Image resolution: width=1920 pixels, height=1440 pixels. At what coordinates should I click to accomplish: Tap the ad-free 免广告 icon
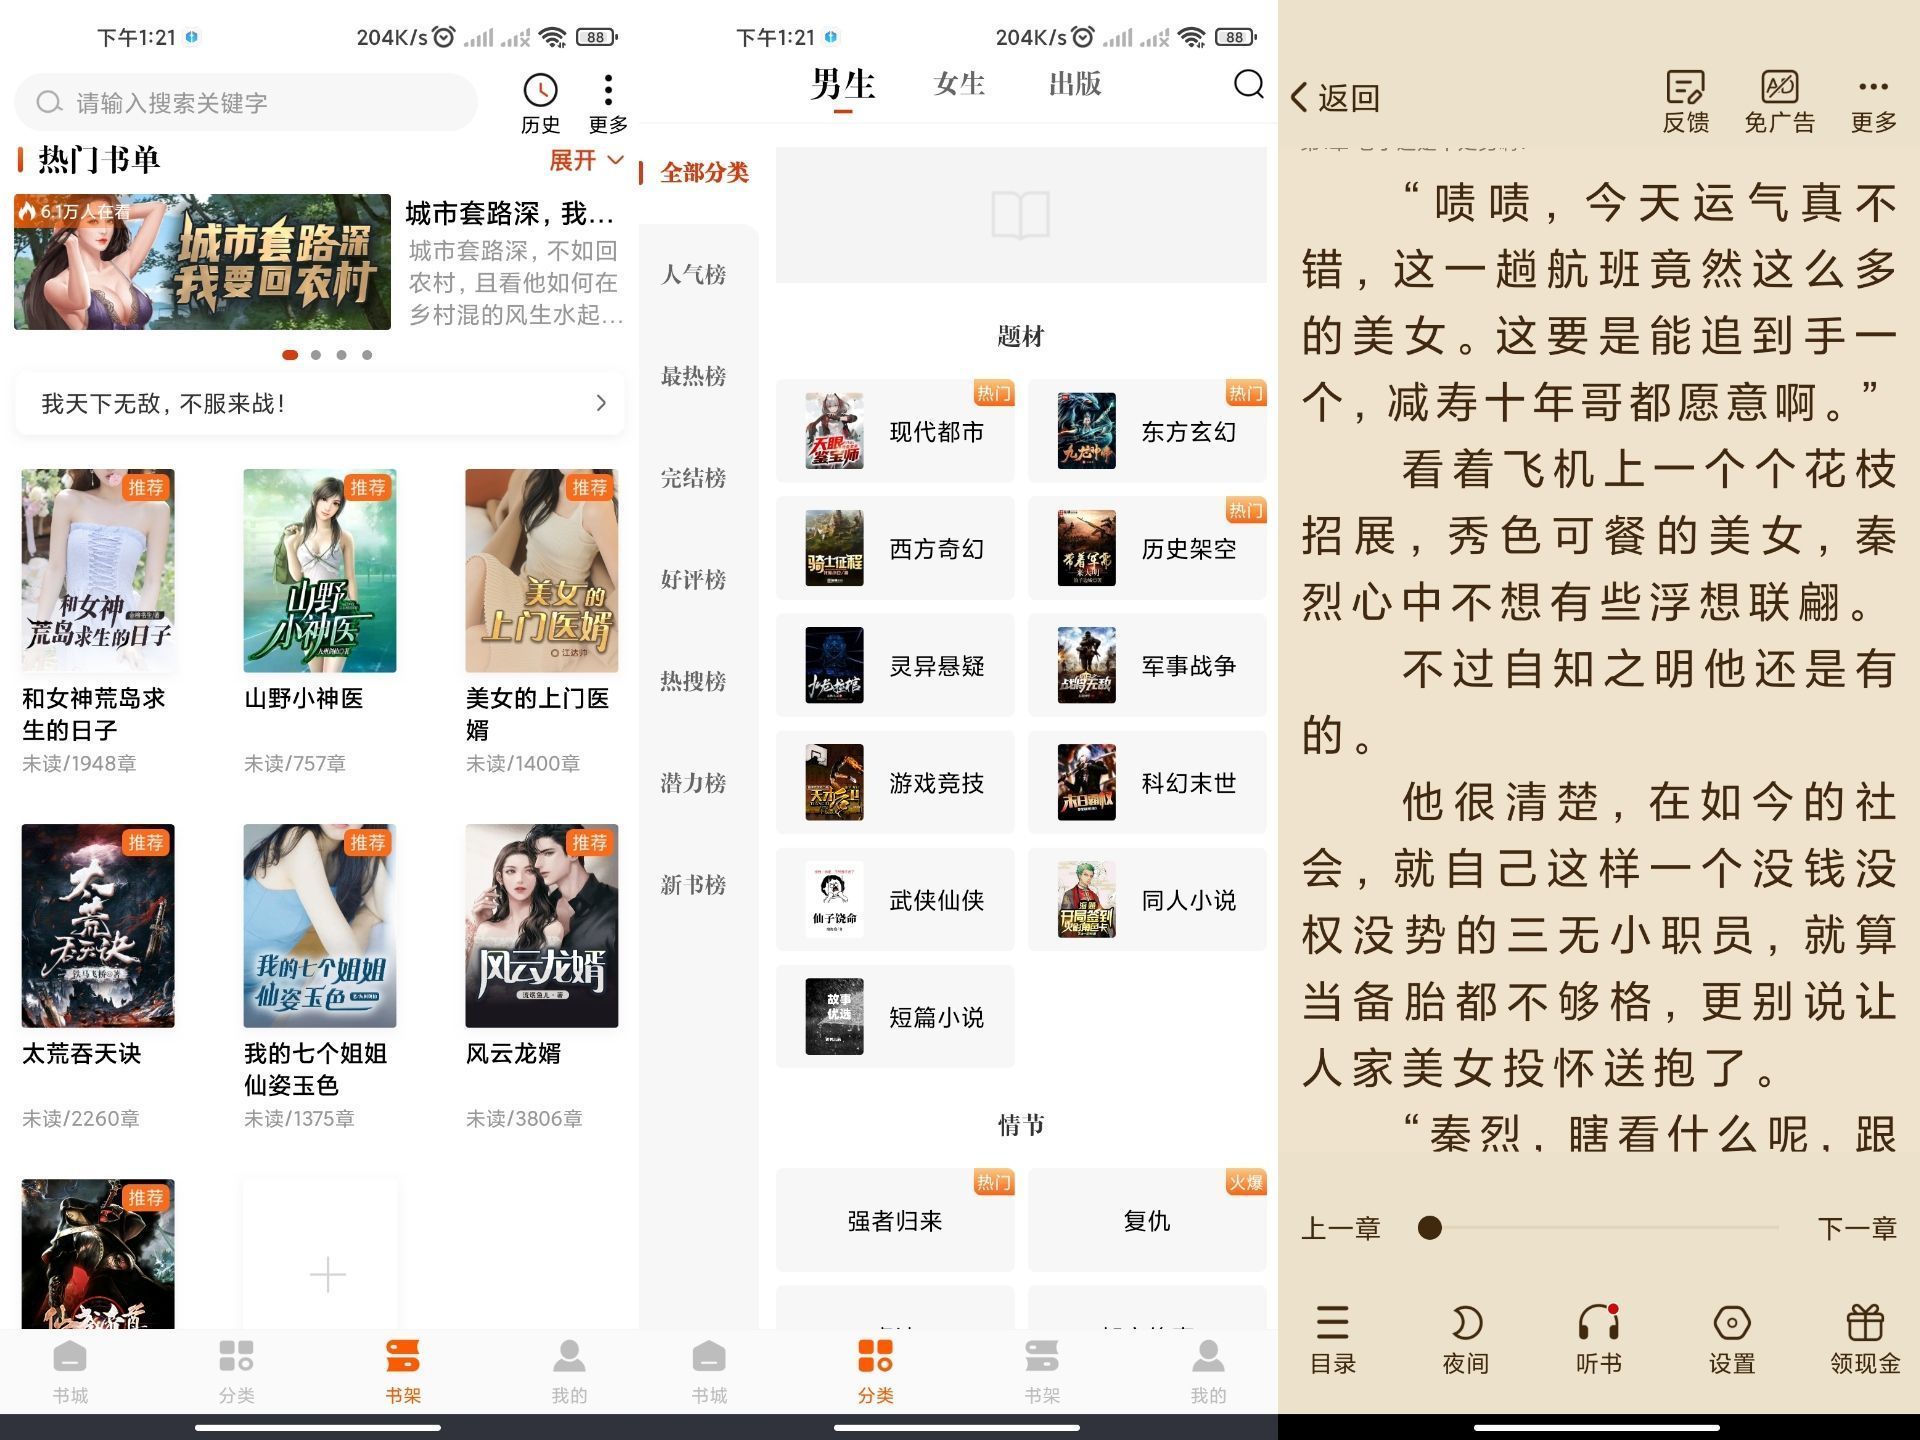pyautogui.click(x=1779, y=102)
